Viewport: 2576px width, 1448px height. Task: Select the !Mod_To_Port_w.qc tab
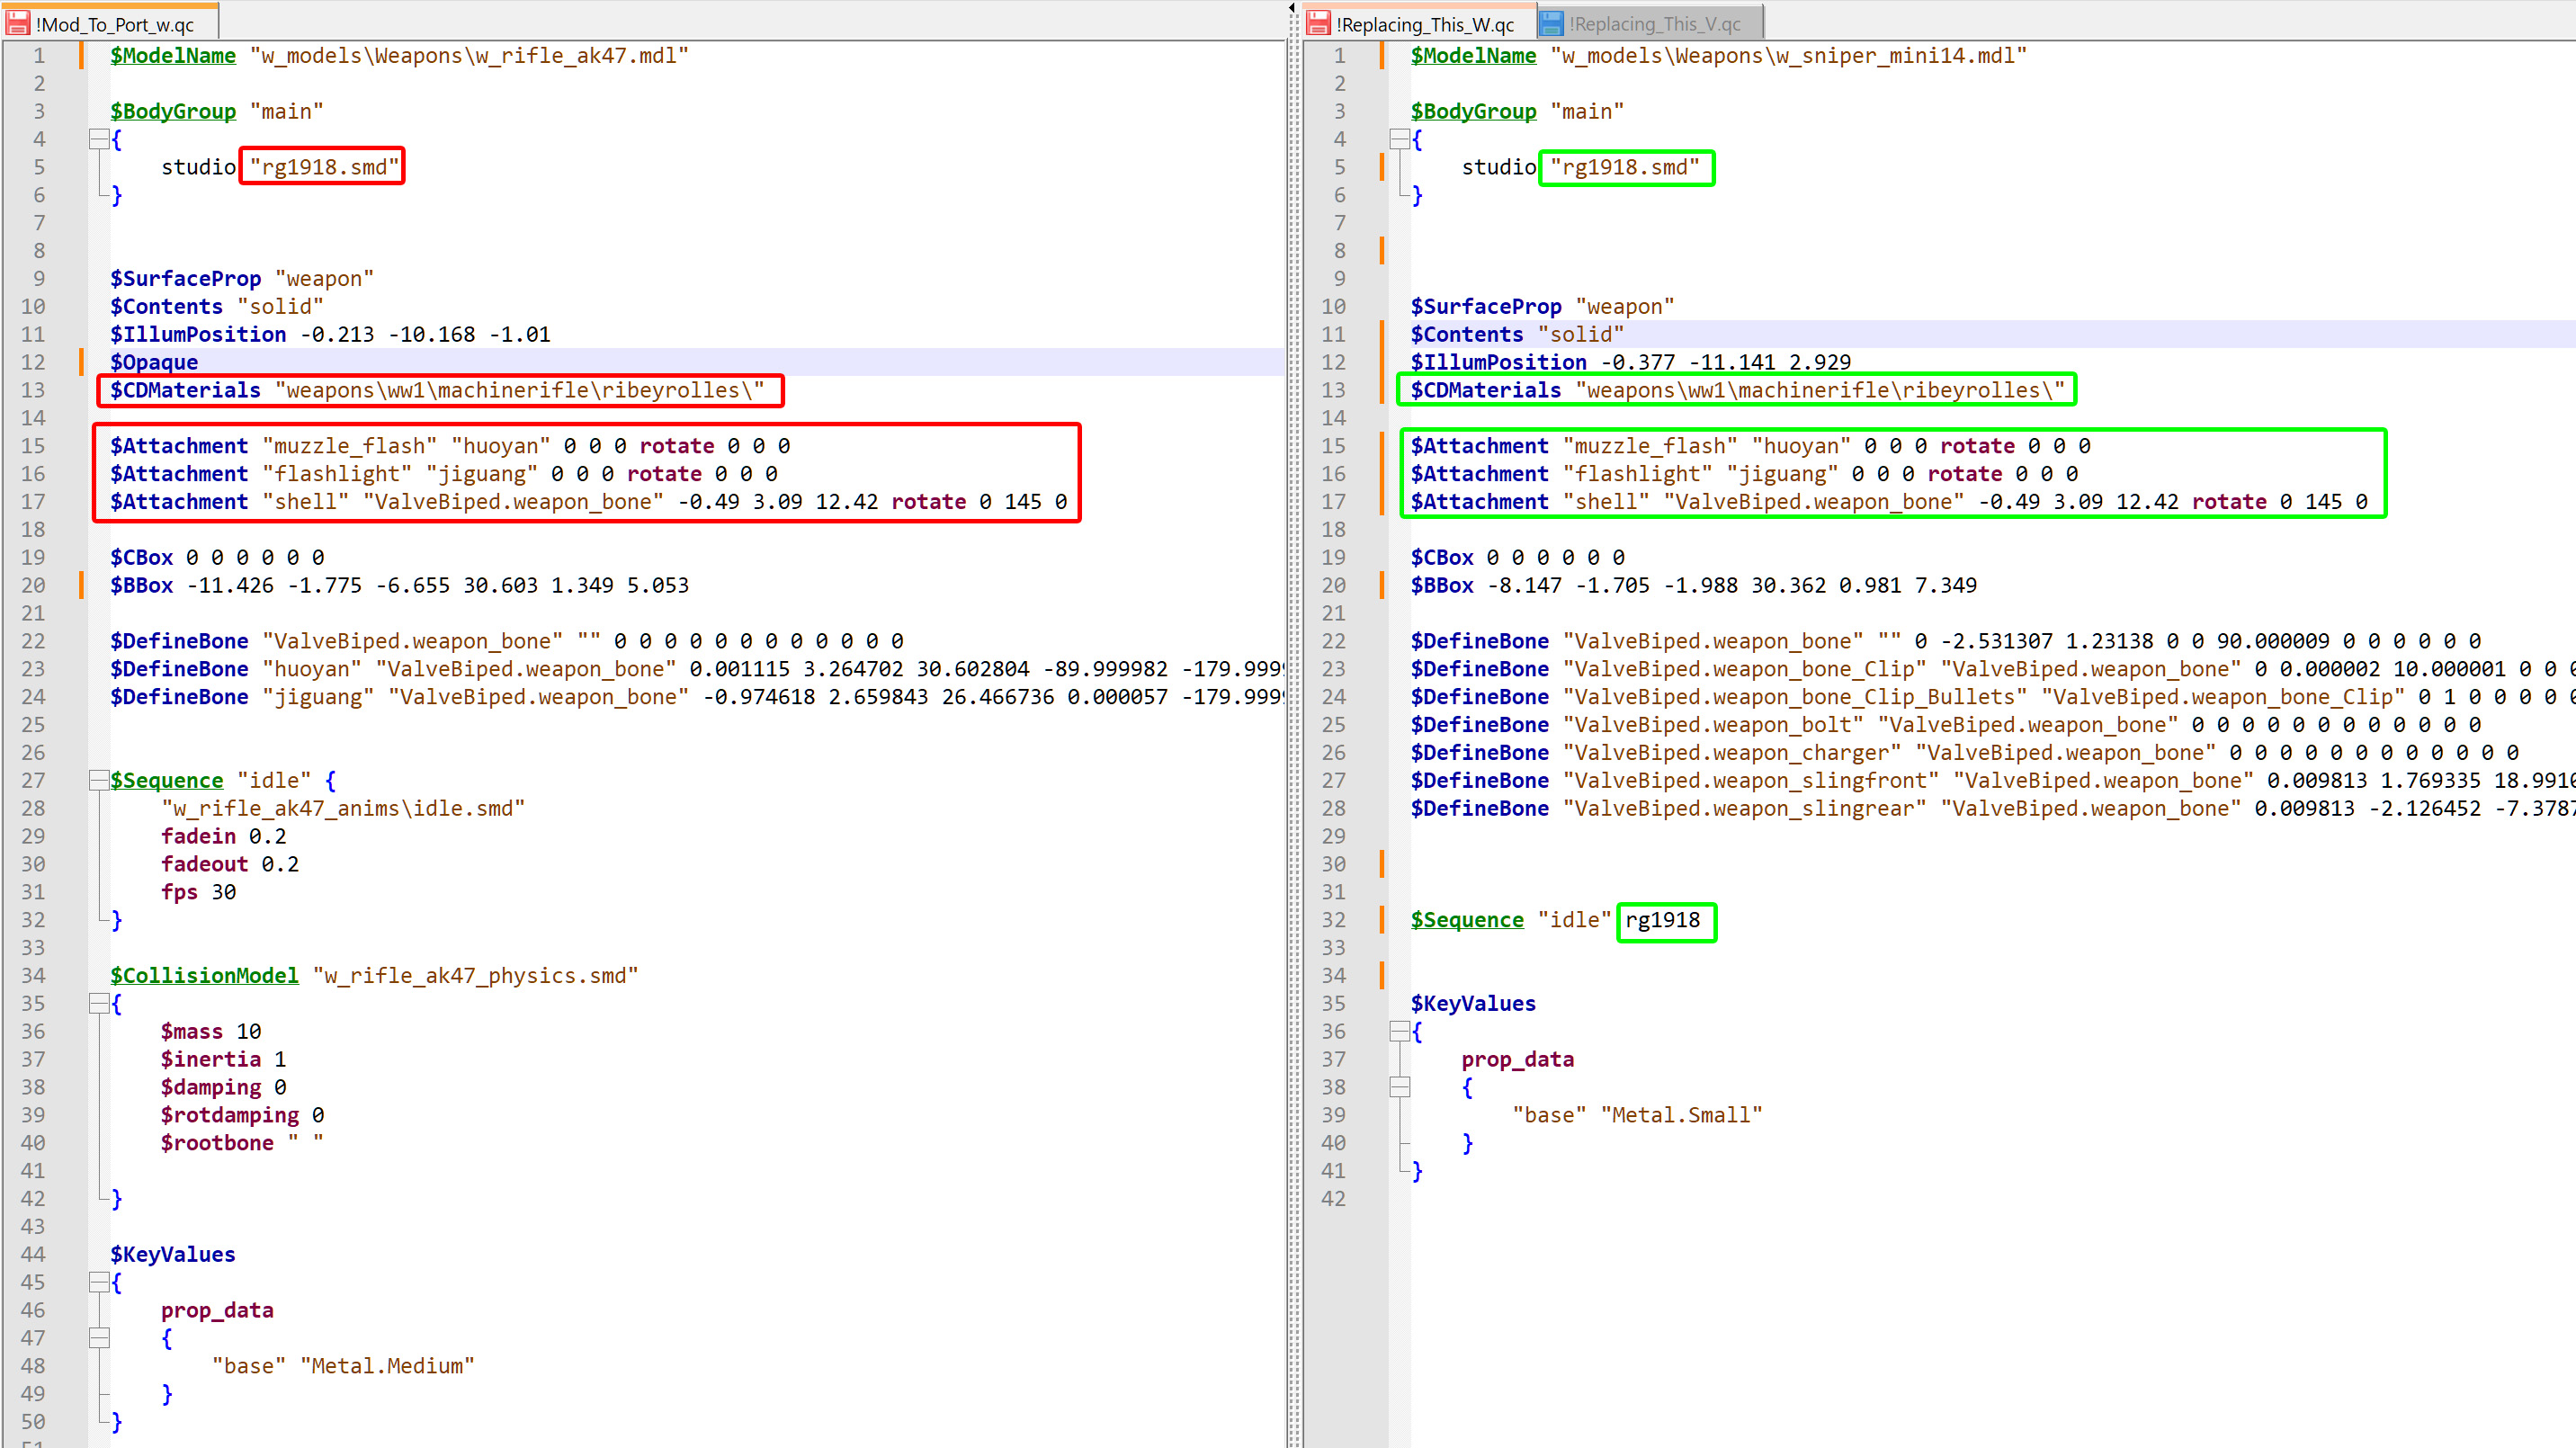click(114, 24)
